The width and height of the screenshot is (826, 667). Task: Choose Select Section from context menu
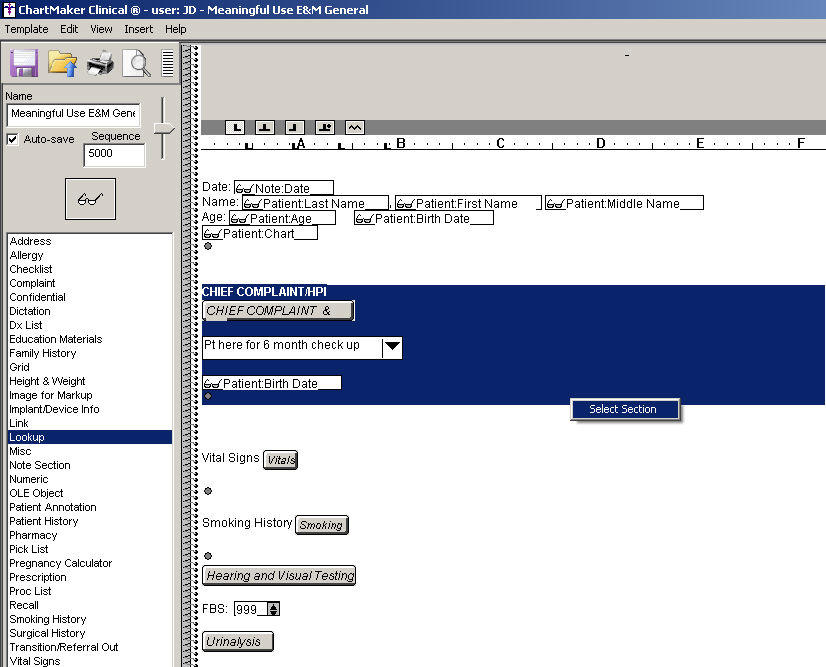point(624,409)
